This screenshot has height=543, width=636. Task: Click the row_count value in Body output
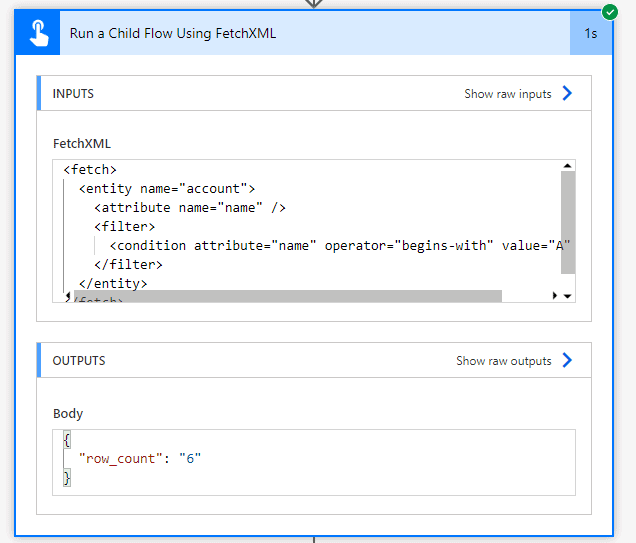(x=190, y=459)
